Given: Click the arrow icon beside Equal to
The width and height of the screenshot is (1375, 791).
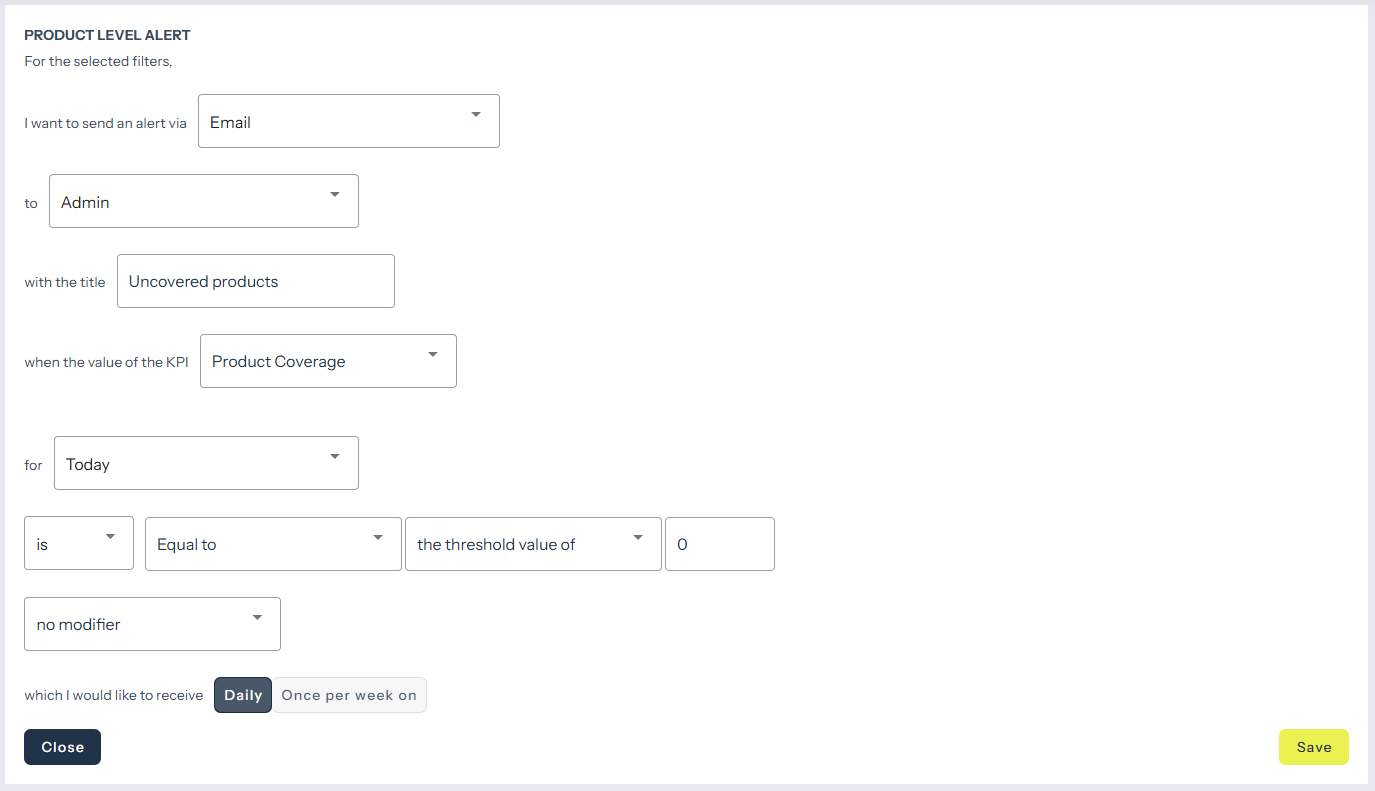Looking at the screenshot, I should click(378, 537).
